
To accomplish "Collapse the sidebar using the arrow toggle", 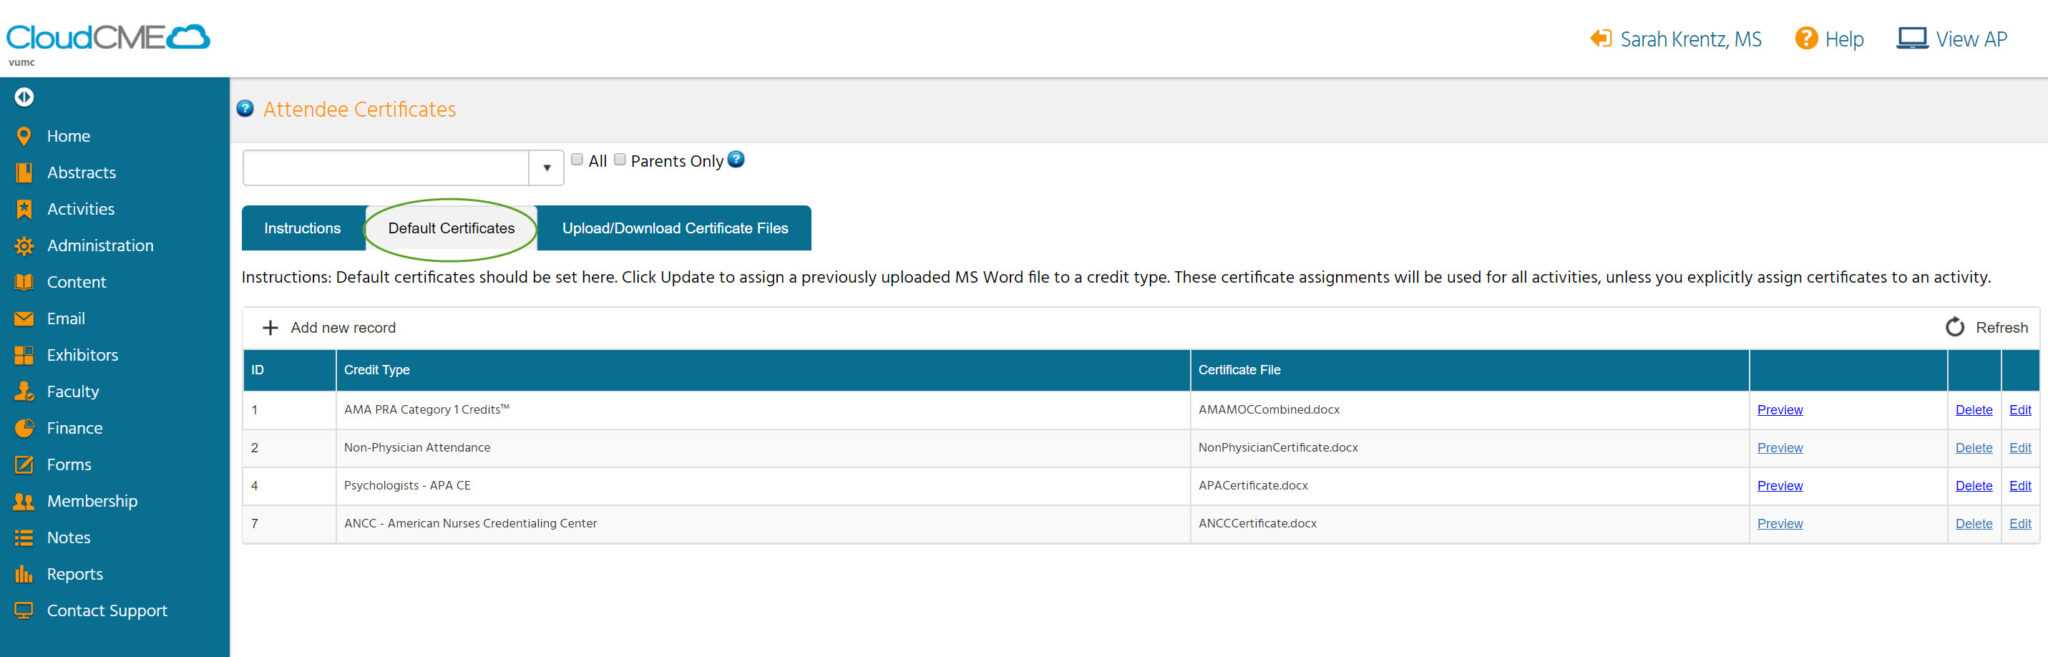I will point(24,96).
